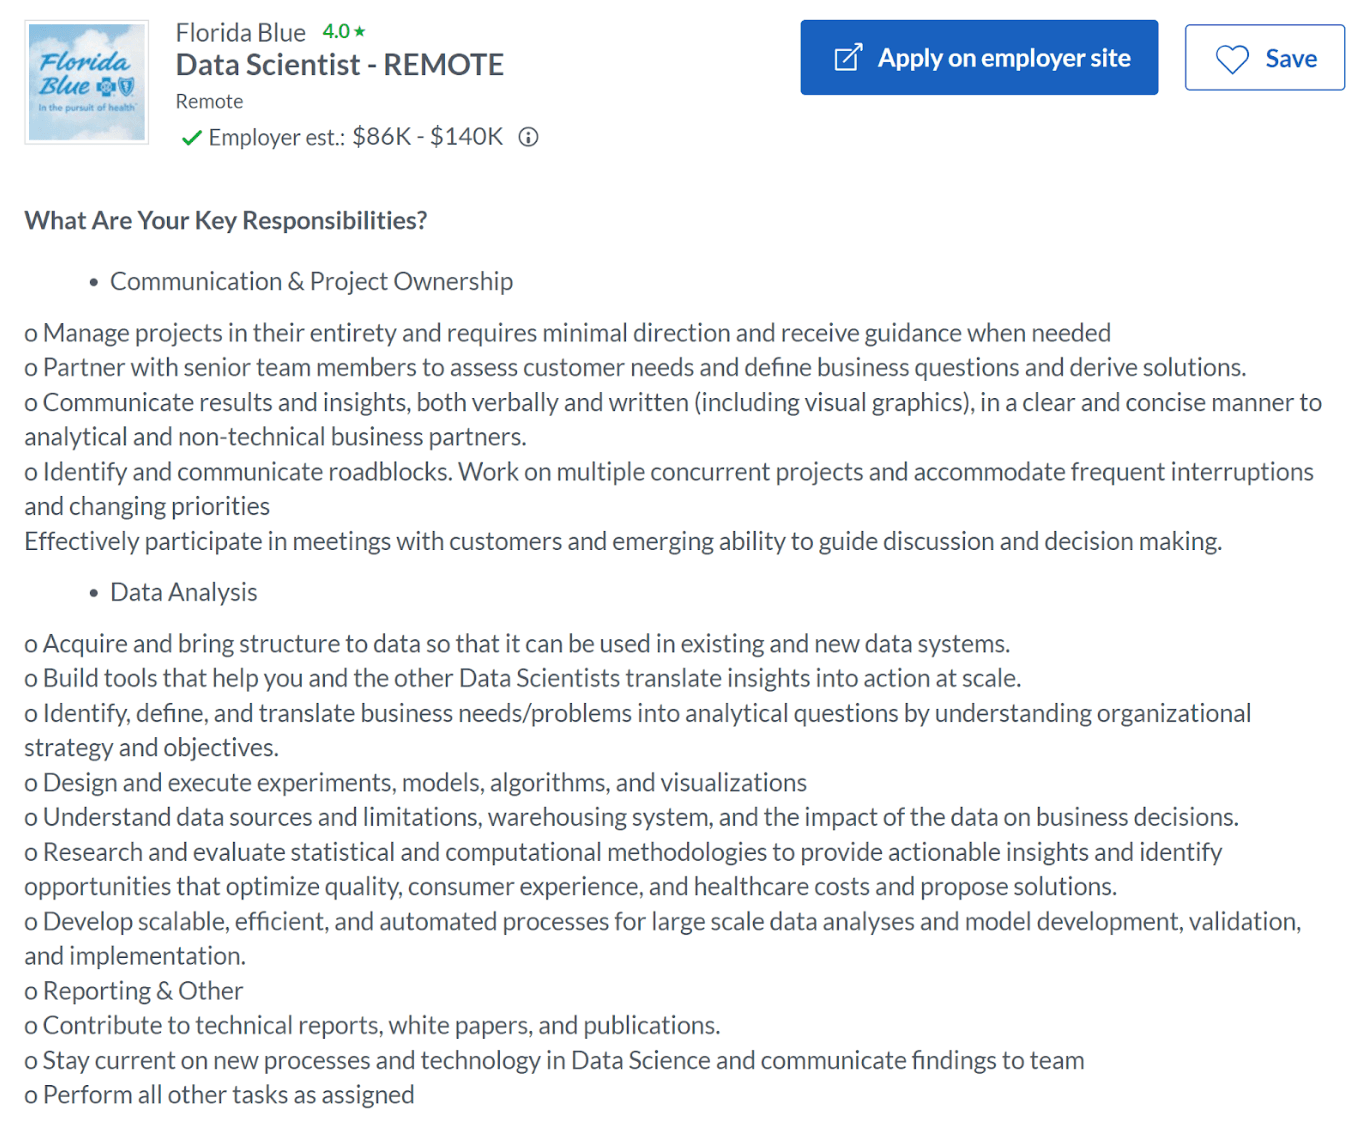Save this Data Scientist job

pyautogui.click(x=1264, y=58)
